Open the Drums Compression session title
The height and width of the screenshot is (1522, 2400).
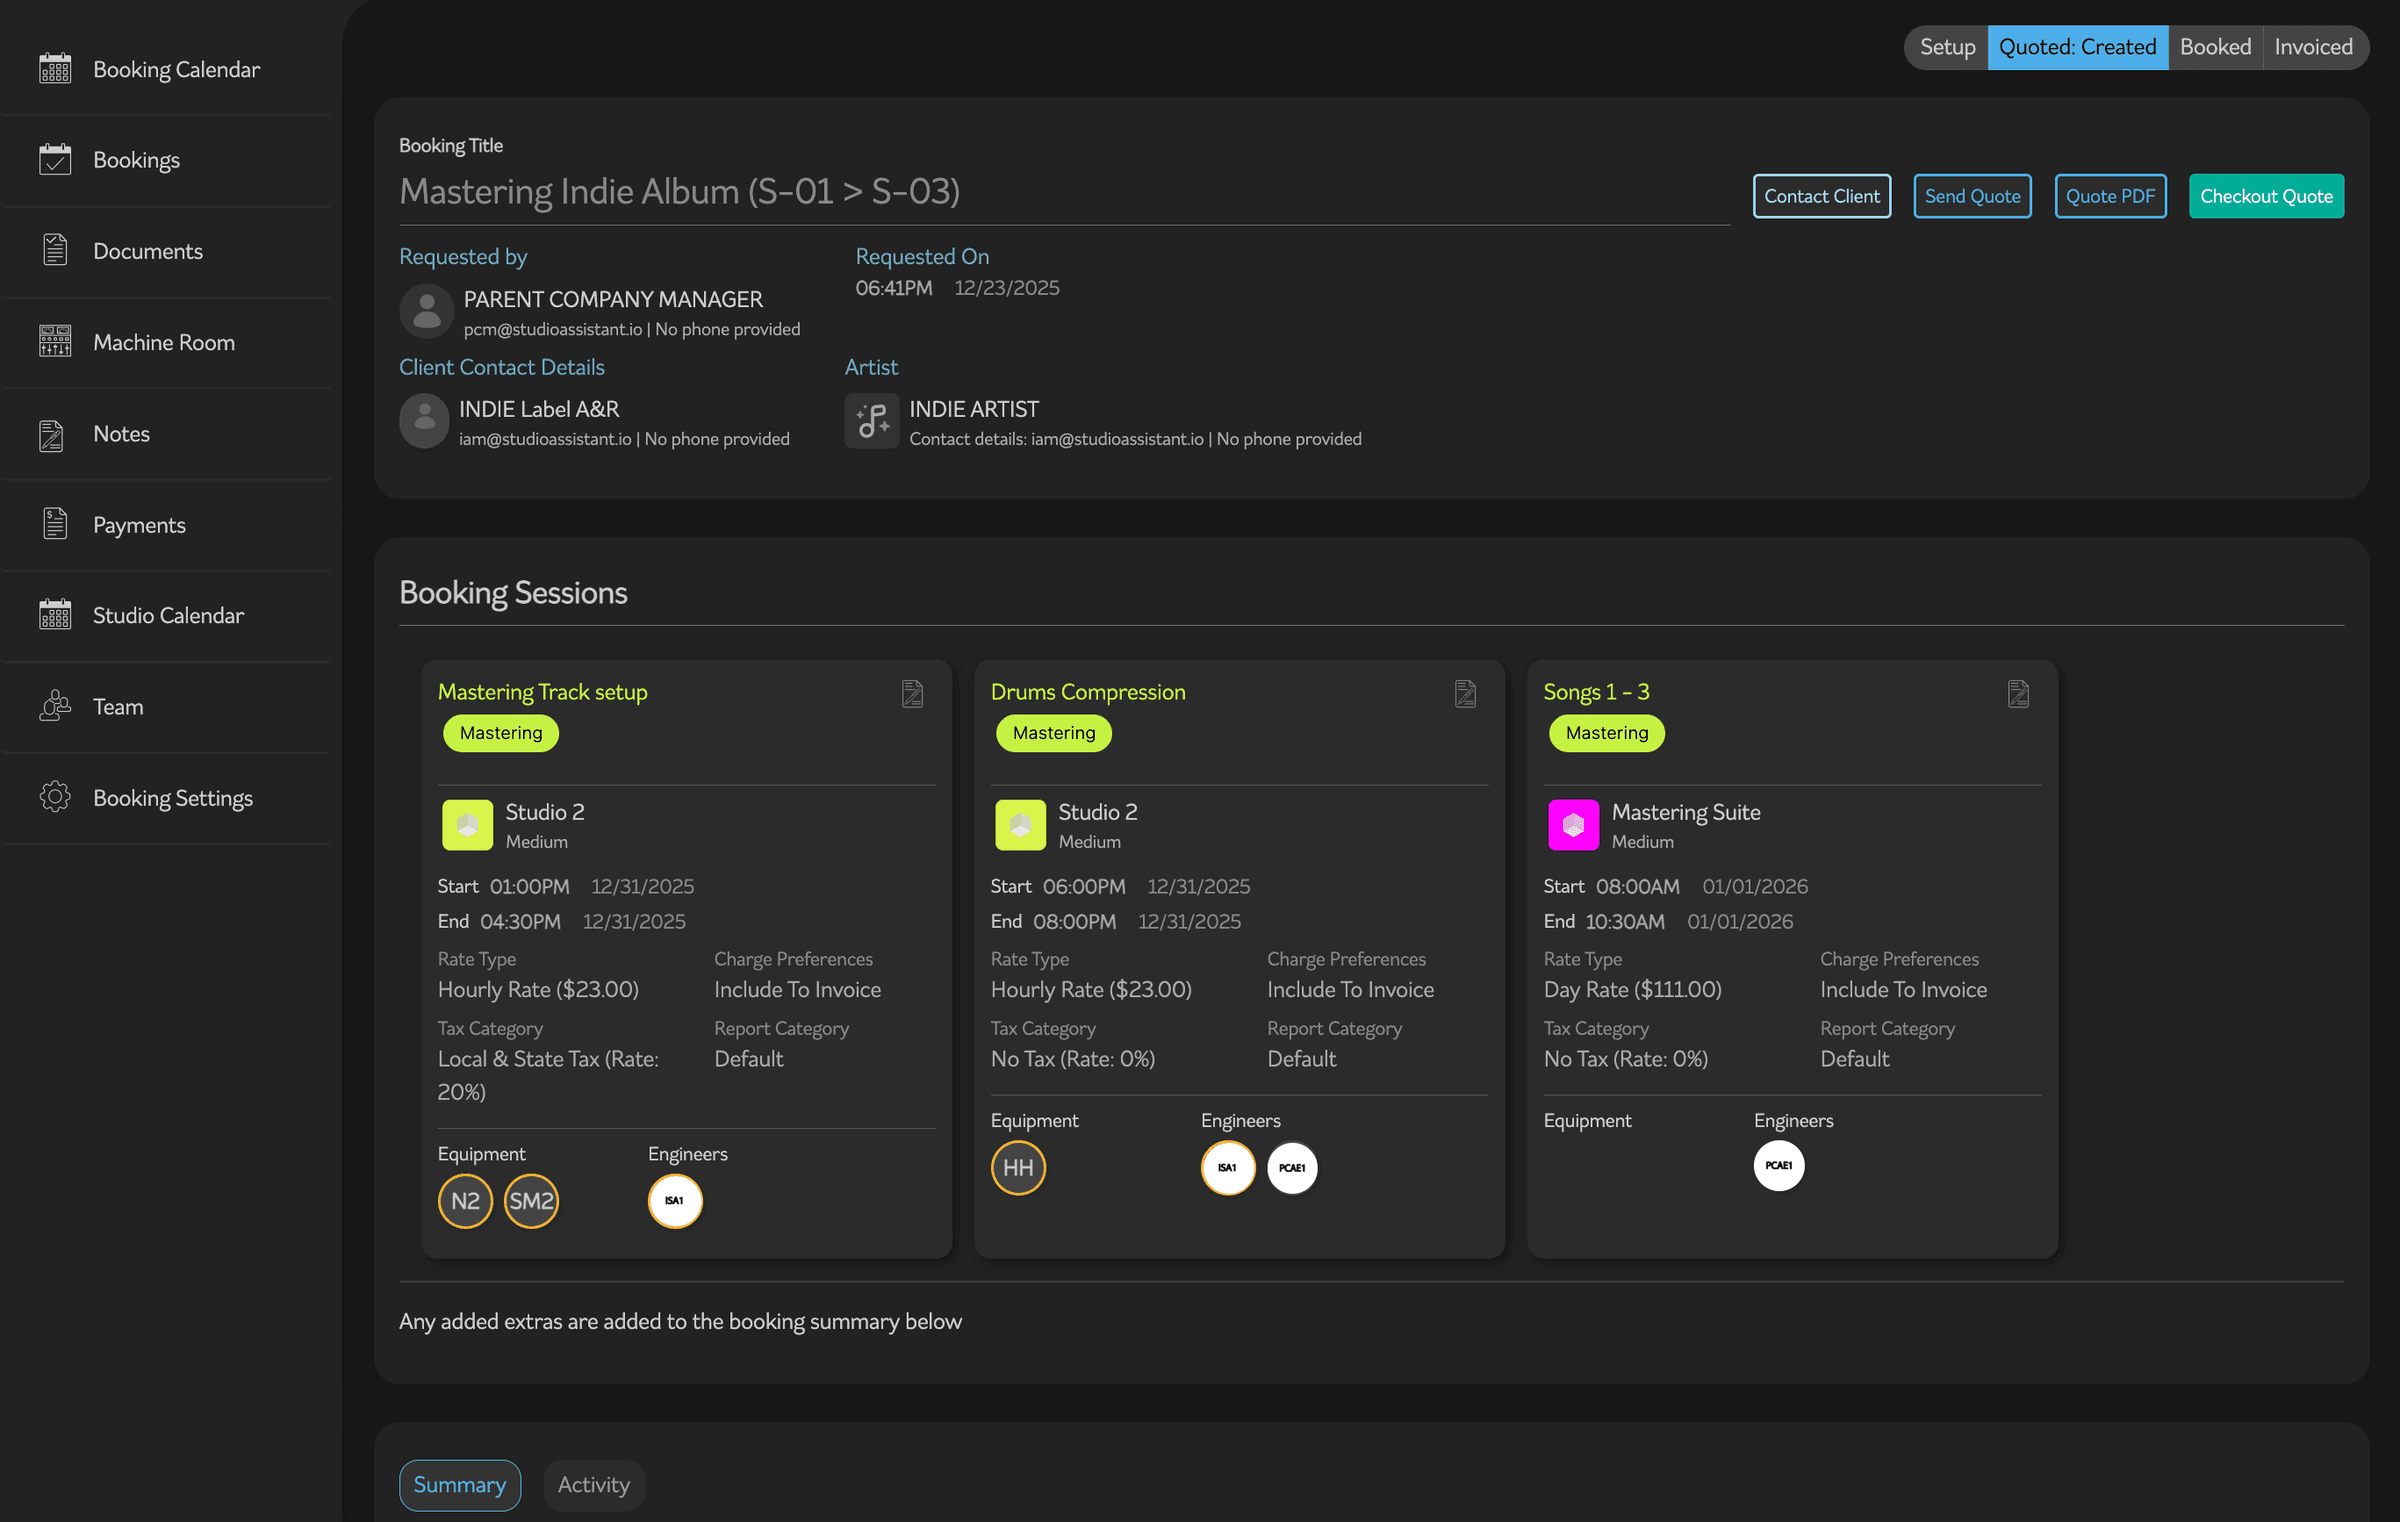tap(1088, 692)
